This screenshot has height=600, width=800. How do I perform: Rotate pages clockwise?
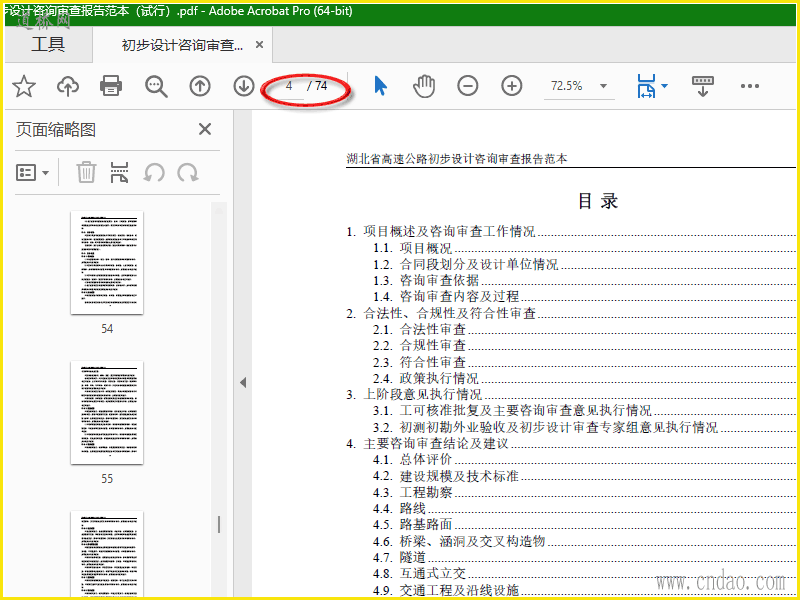point(188,172)
